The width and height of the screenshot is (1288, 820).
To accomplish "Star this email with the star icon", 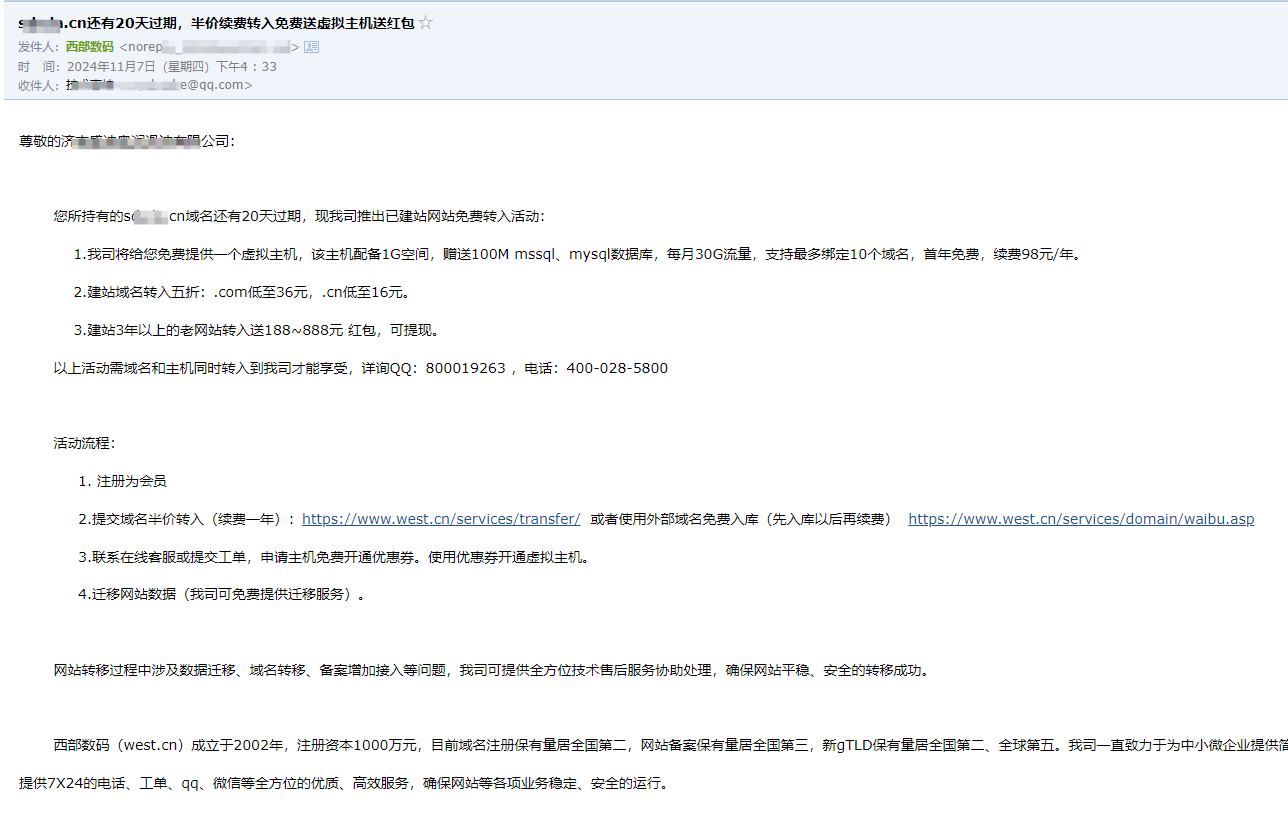I will 426,23.
